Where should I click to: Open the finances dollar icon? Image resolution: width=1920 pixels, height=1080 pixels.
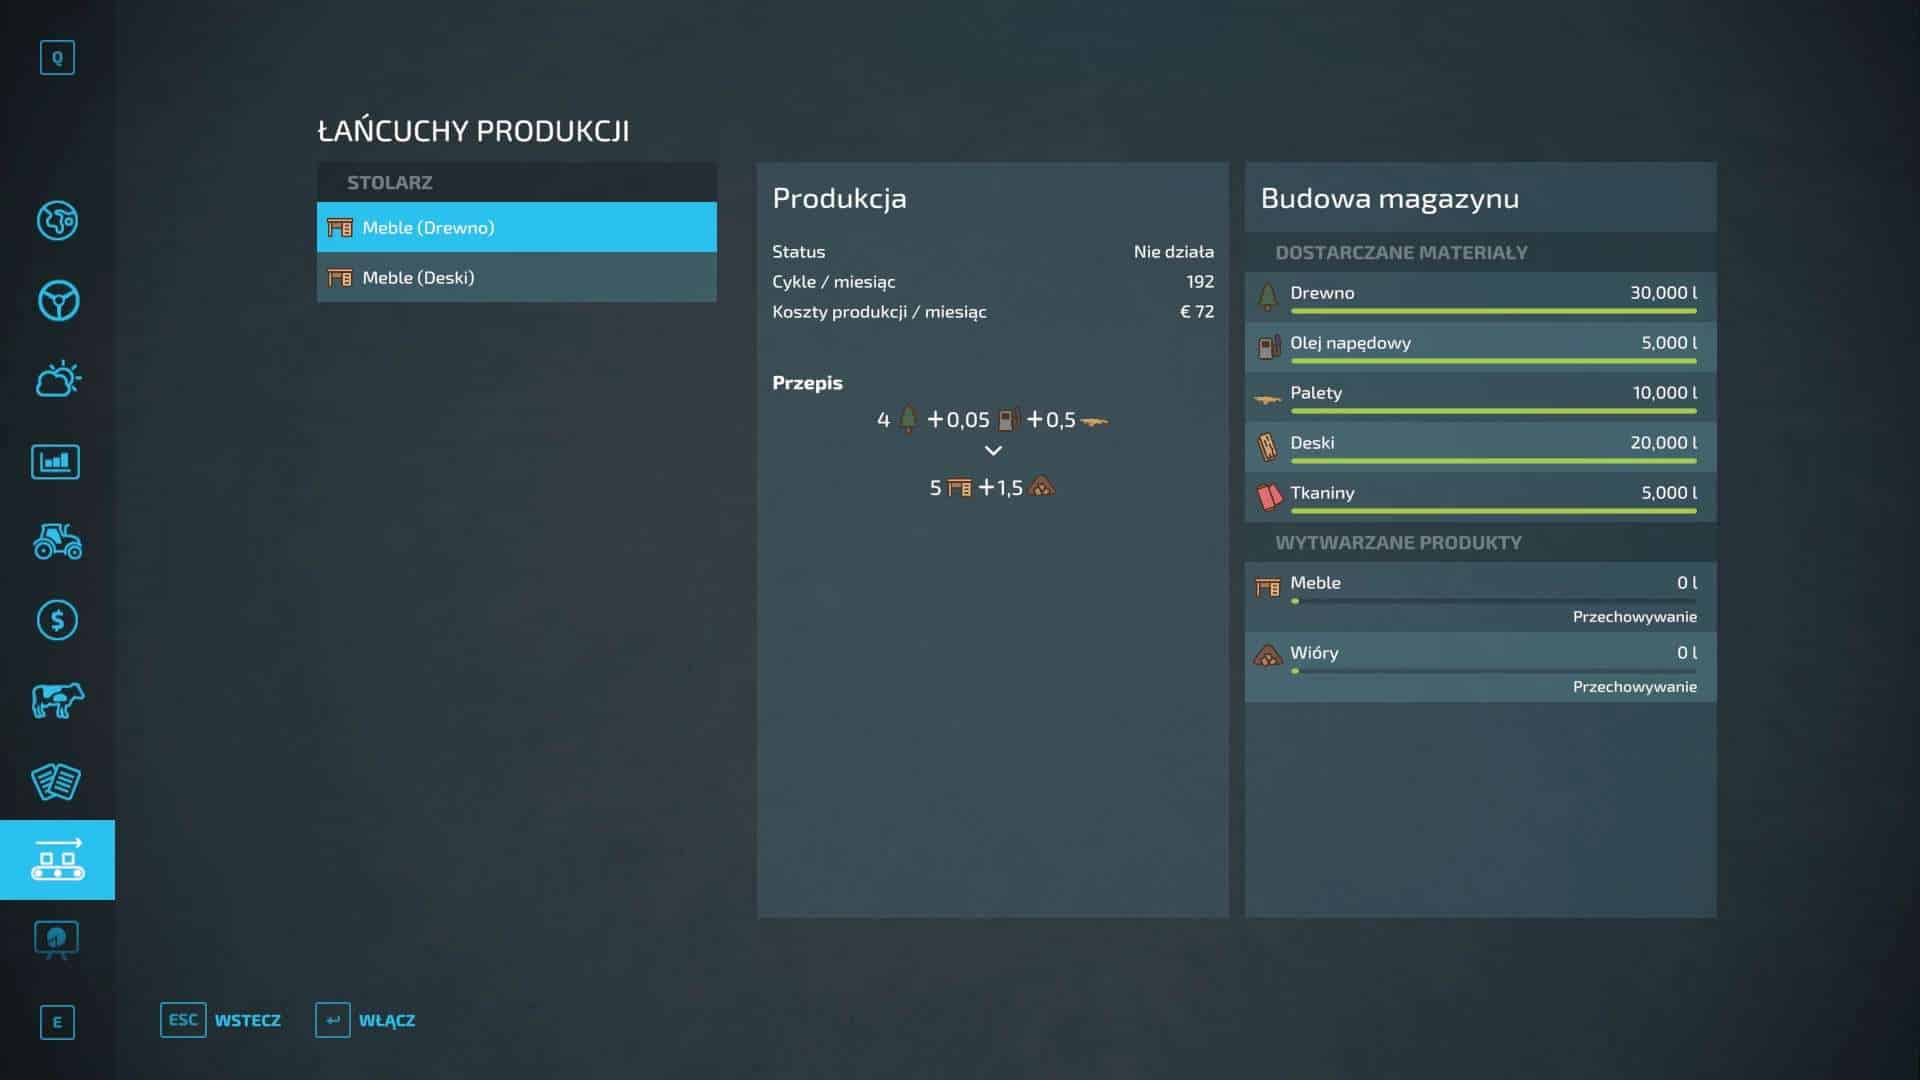tap(57, 620)
